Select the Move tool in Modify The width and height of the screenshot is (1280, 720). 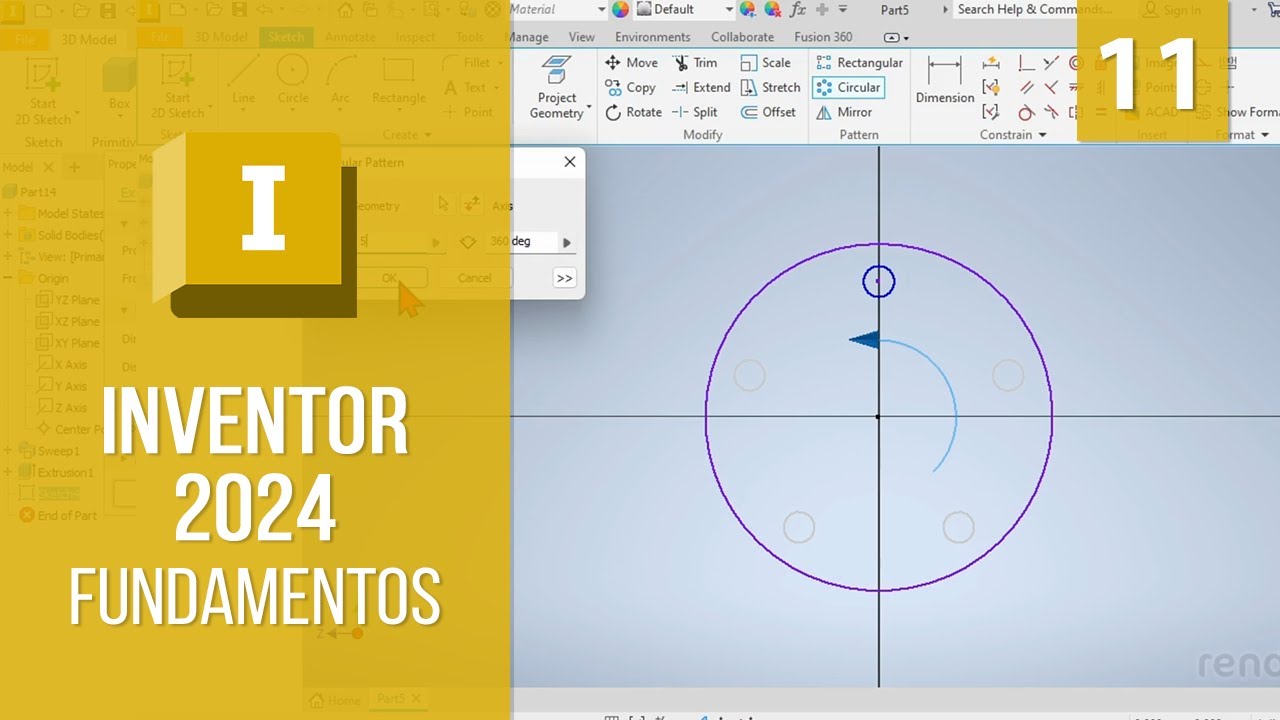pyautogui.click(x=631, y=63)
